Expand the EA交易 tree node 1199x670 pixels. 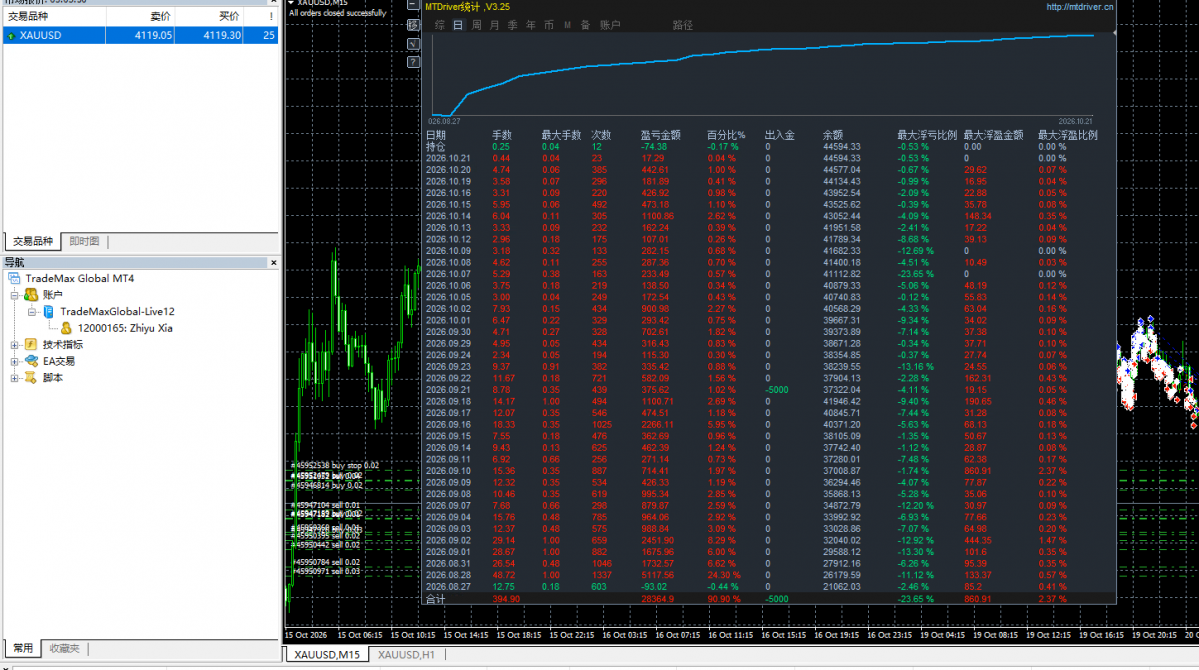(x=15, y=362)
